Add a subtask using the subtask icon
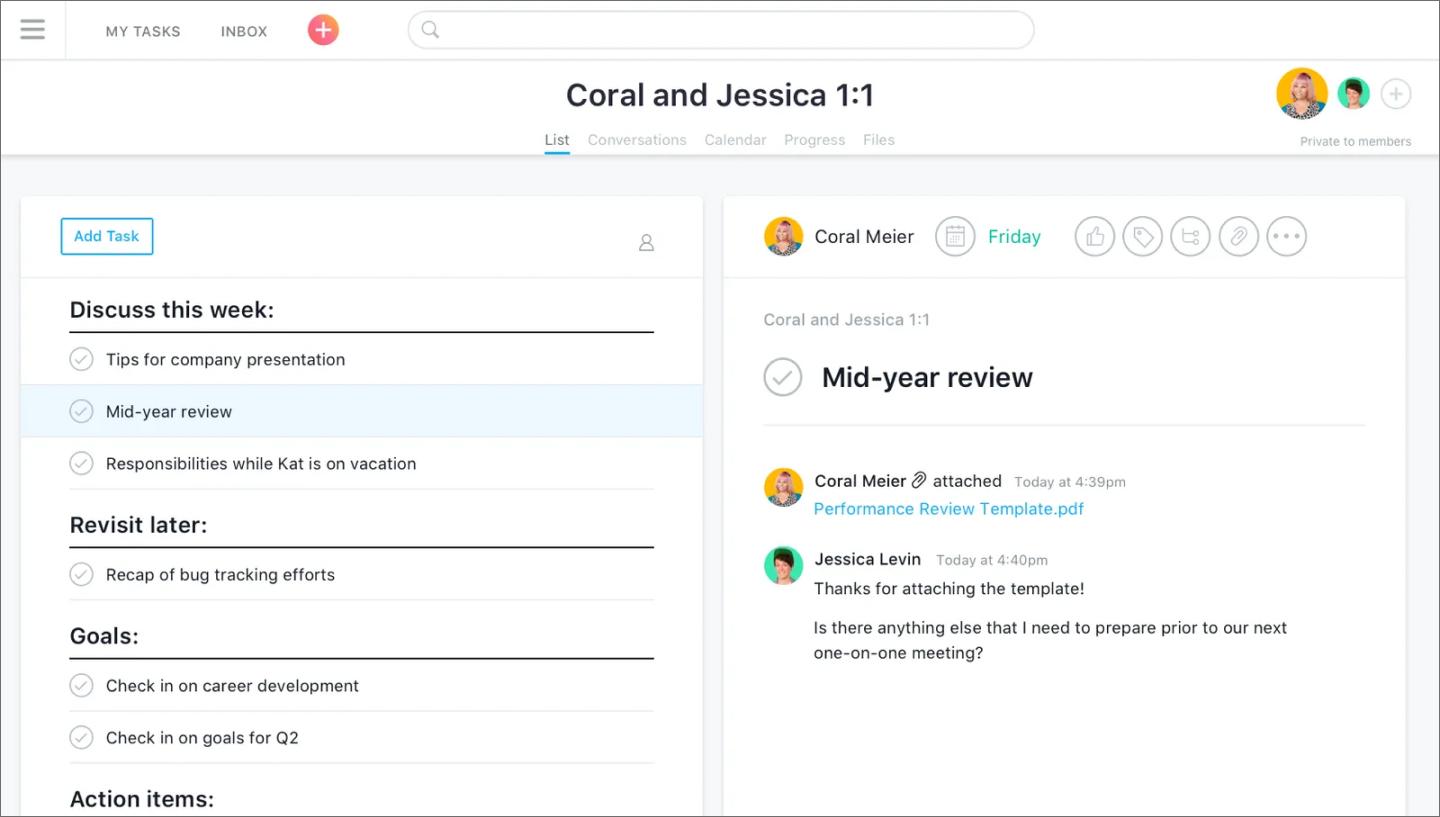 point(1191,237)
